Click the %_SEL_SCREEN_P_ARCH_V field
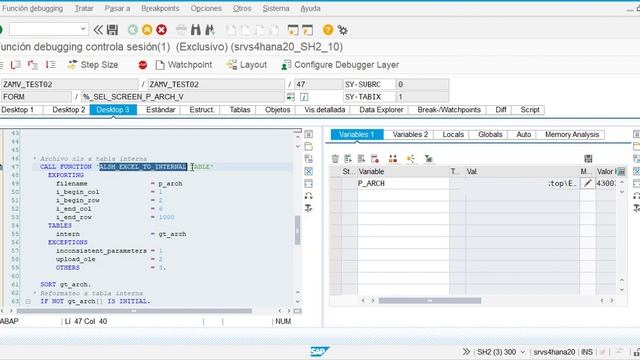Viewport: 640px width, 360px height. (x=183, y=97)
